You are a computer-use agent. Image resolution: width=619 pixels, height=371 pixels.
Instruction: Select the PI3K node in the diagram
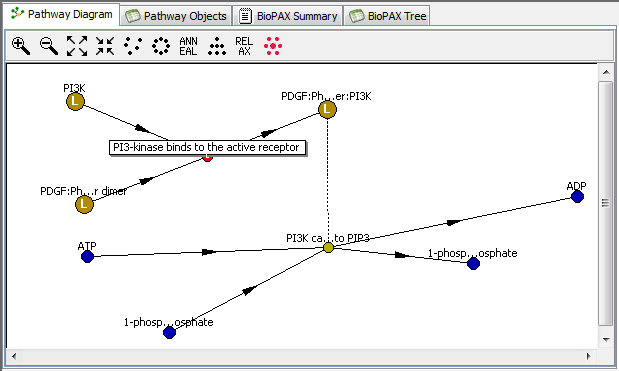click(x=75, y=101)
